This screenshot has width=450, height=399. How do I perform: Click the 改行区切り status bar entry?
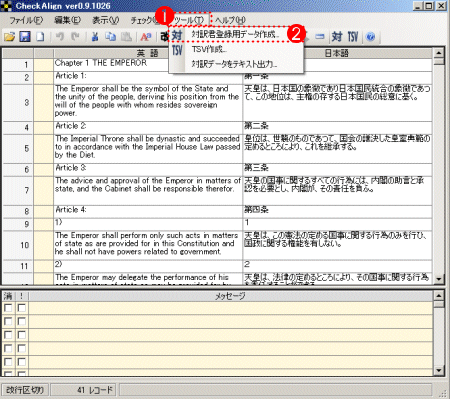click(25, 390)
